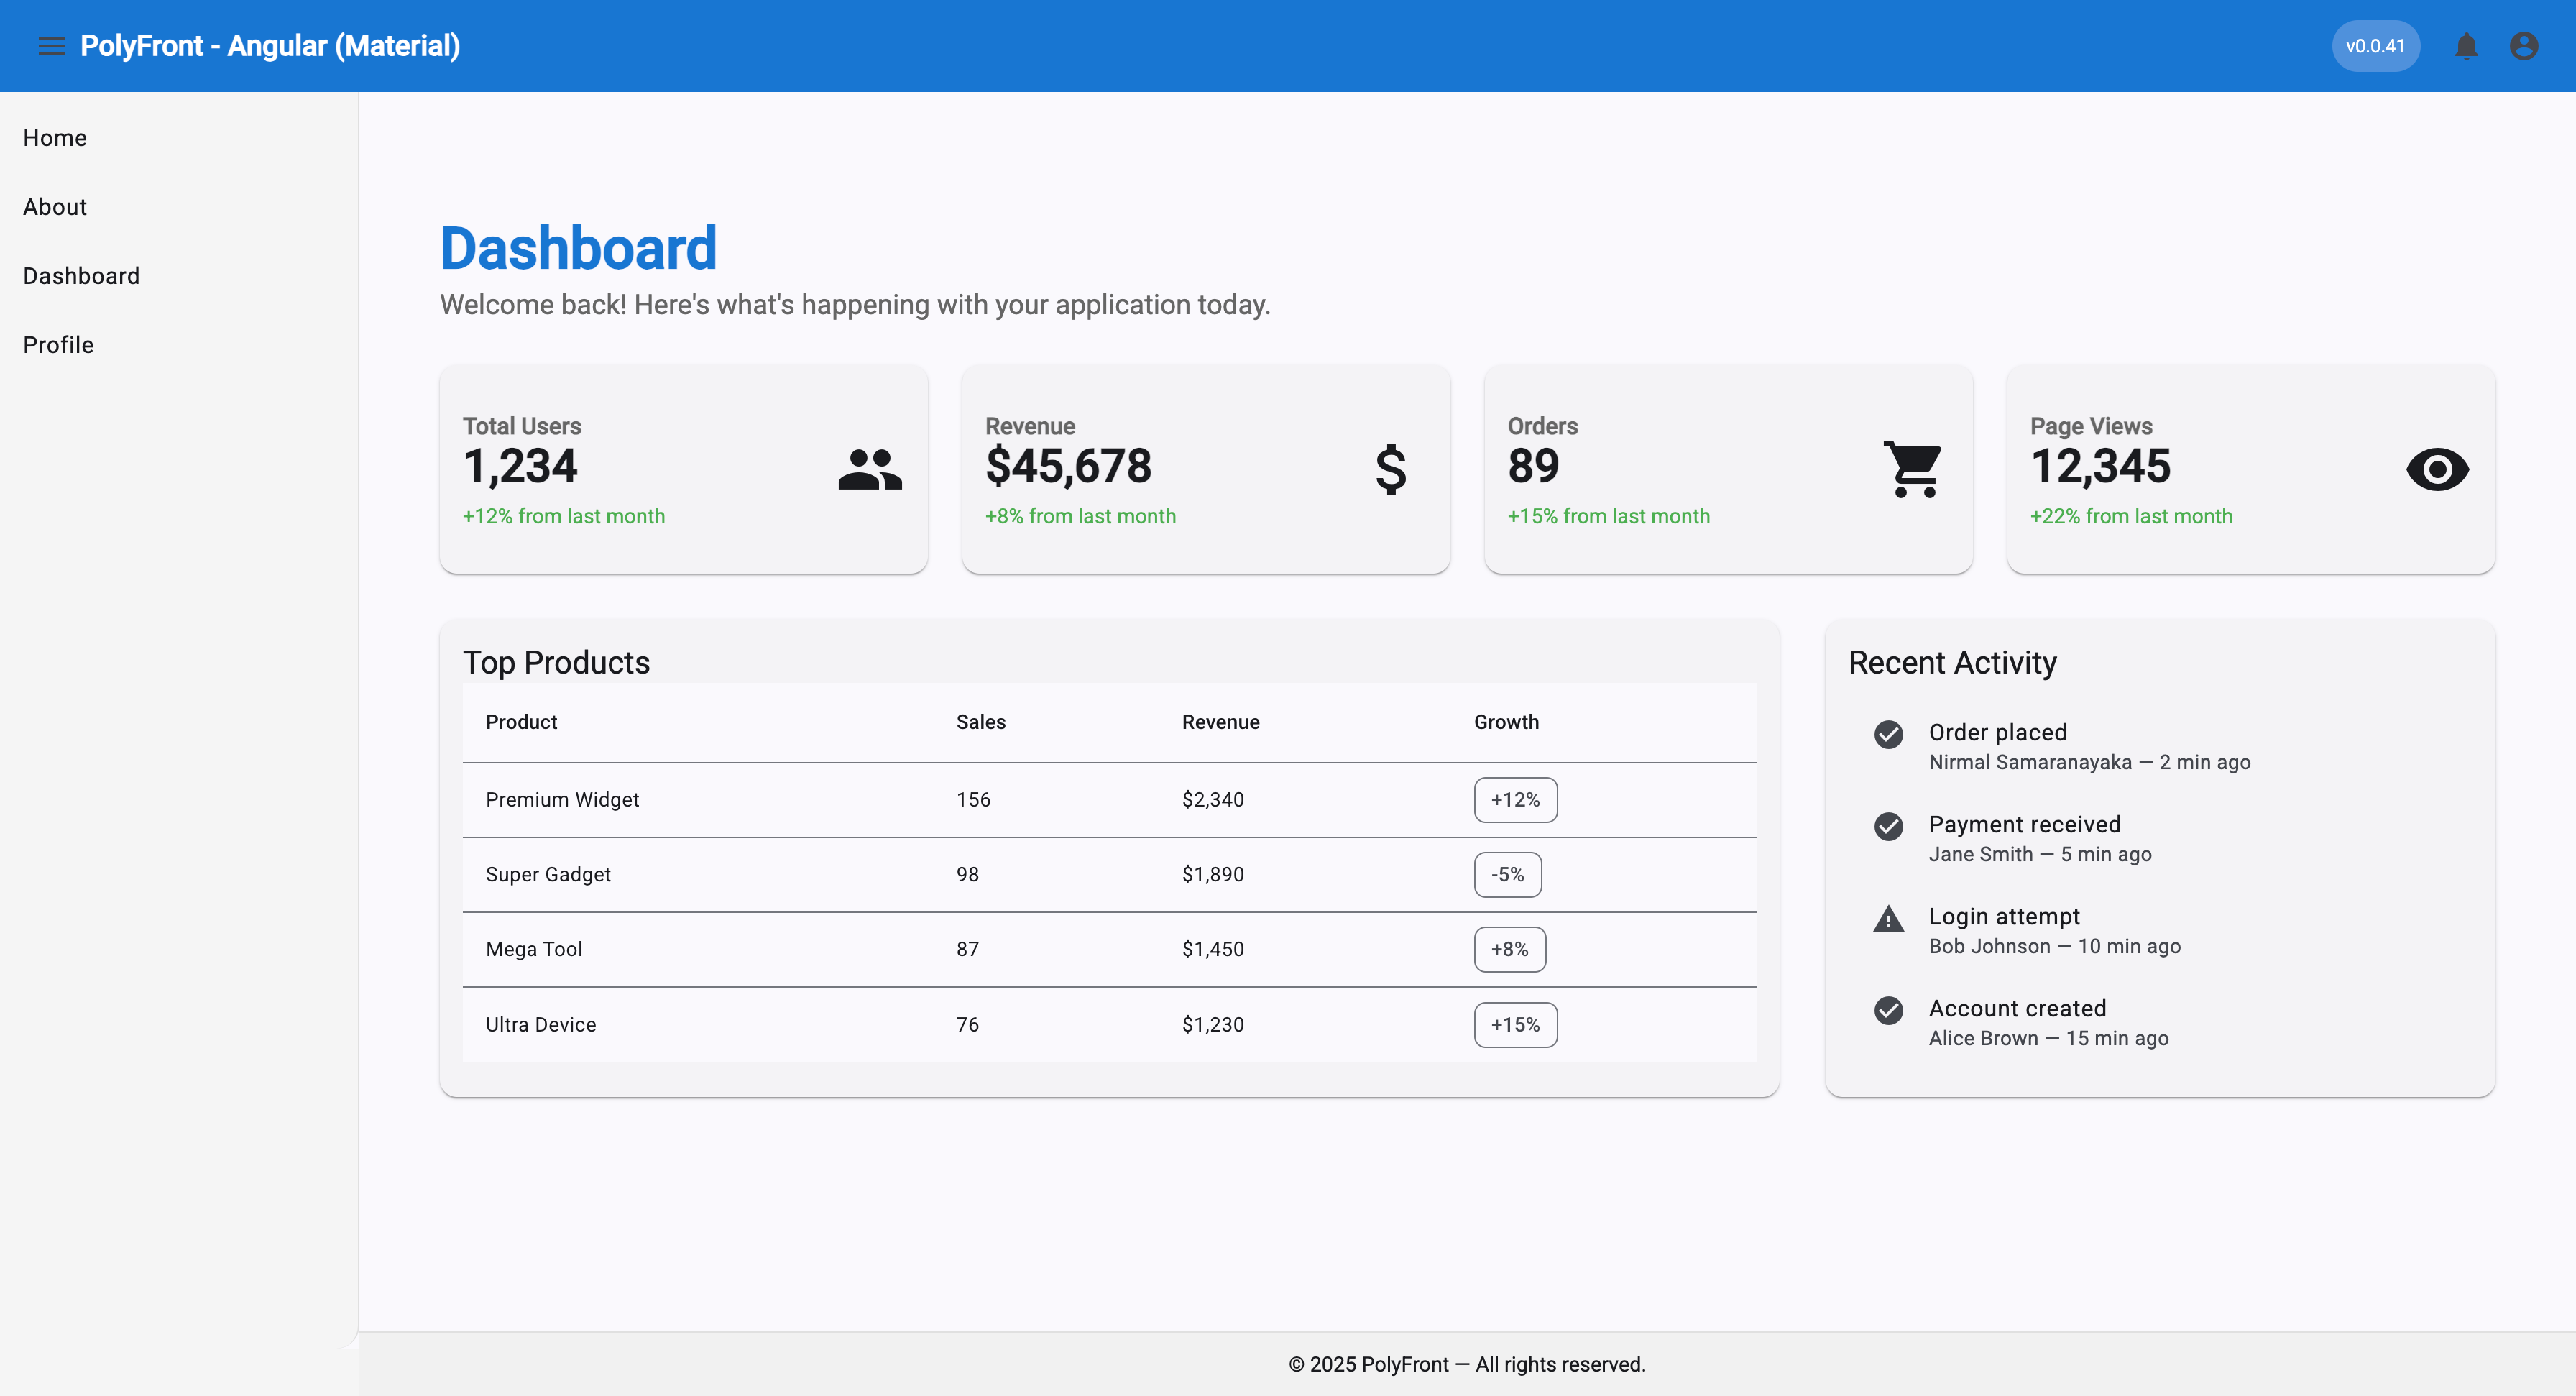The width and height of the screenshot is (2576, 1396).
Task: Click the v0.0.41 version chip
Action: coord(2375,46)
